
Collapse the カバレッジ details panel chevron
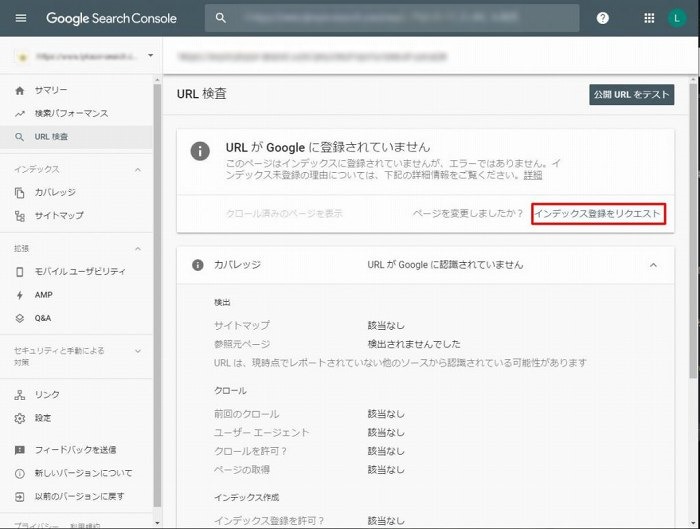[653, 265]
